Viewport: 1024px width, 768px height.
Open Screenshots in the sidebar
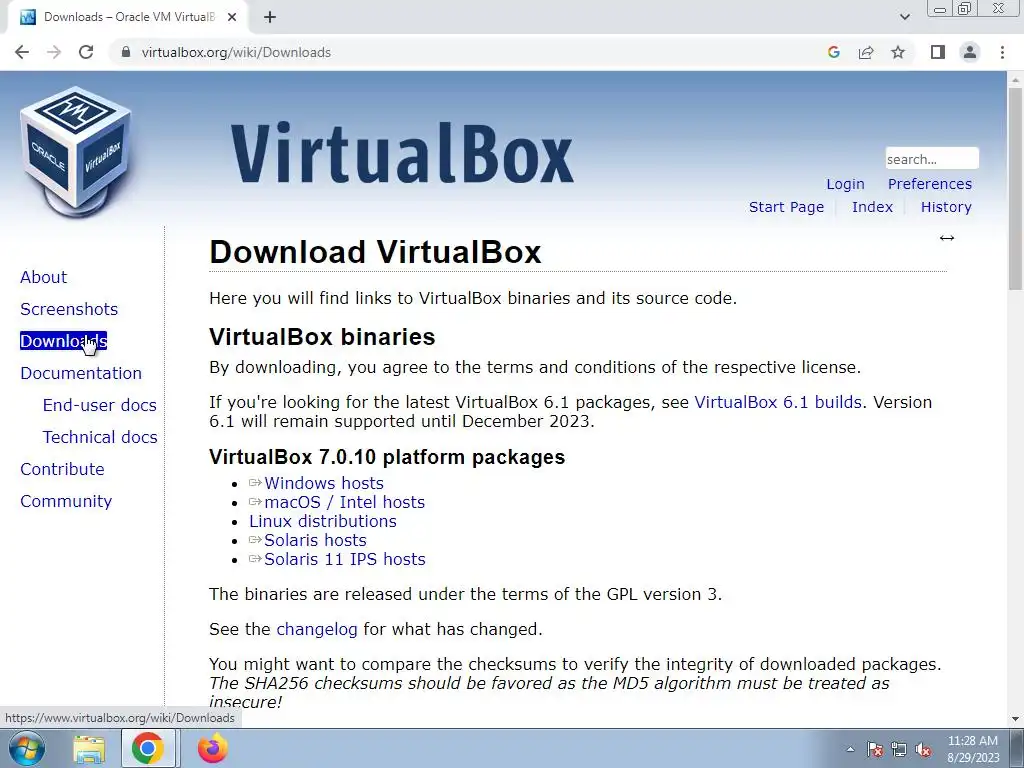69,309
